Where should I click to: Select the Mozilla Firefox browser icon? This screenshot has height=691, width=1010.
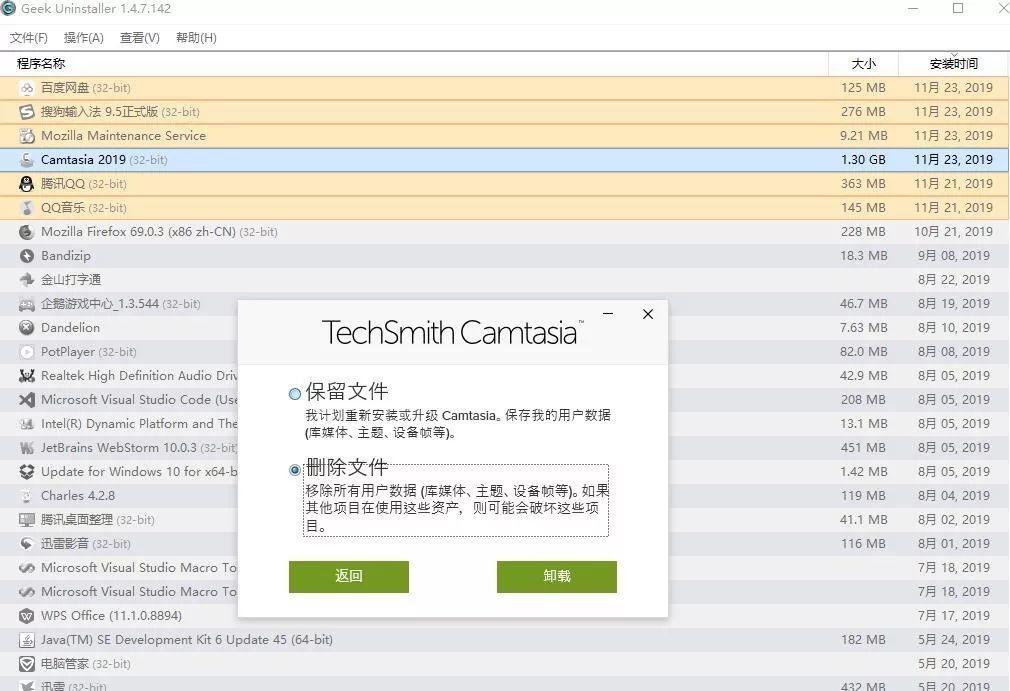click(26, 231)
